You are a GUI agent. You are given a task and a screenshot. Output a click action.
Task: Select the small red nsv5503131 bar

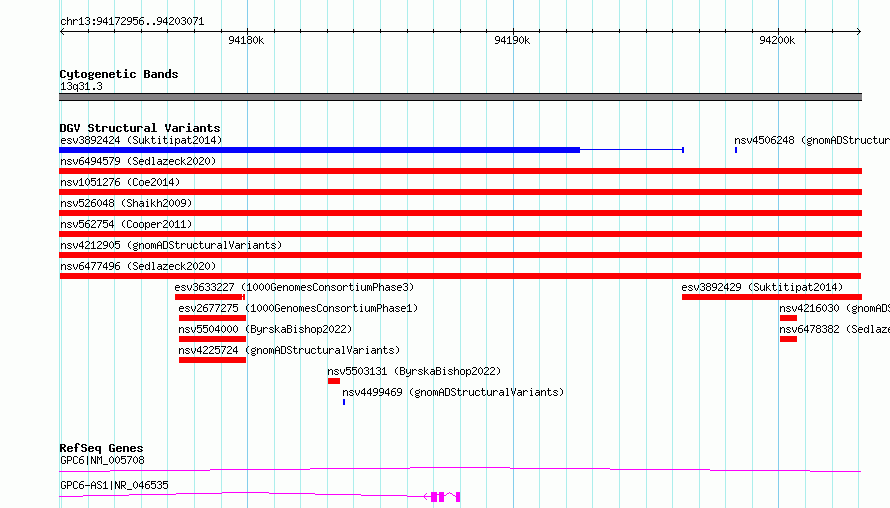coord(334,381)
